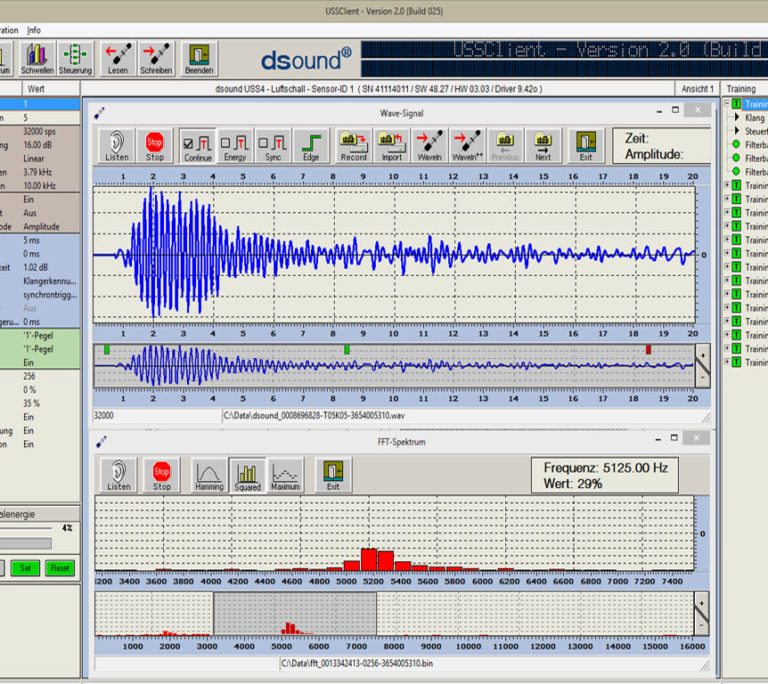The height and width of the screenshot is (684, 768).
Task: Click the Schreiben write-to-sensor icon
Action: click(156, 59)
